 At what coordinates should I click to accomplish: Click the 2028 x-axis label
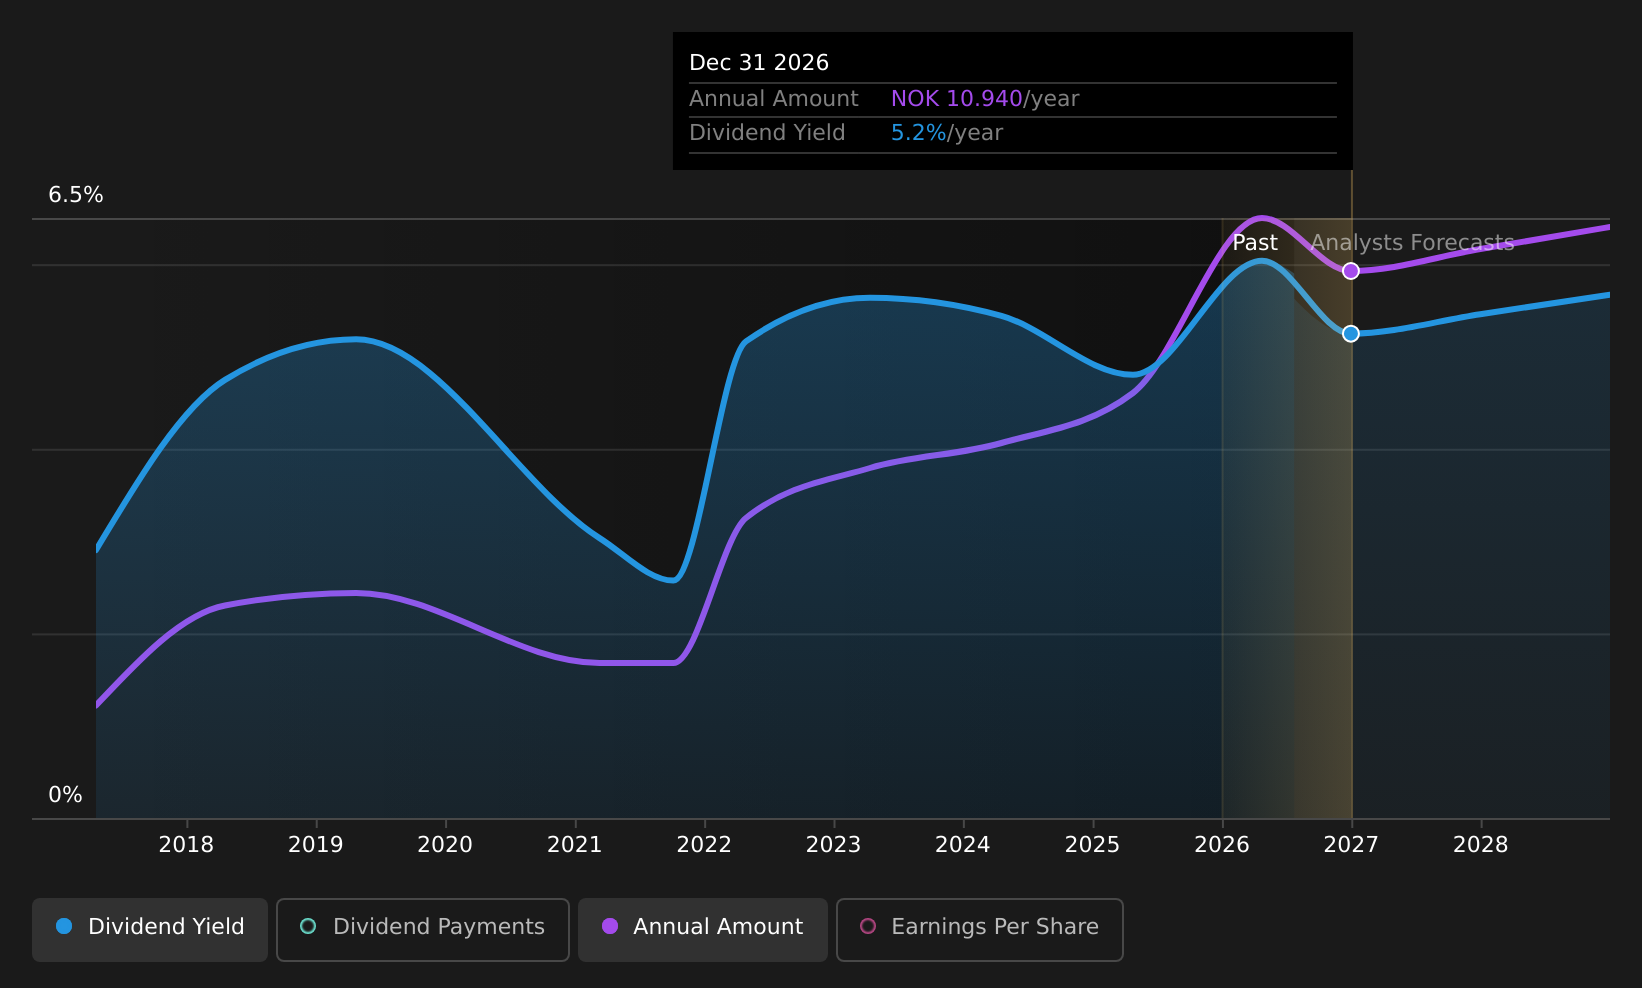[x=1481, y=845]
